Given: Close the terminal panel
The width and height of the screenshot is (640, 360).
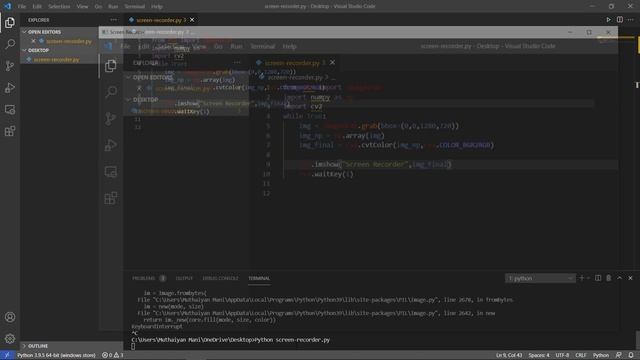Looking at the screenshot, I should [630, 278].
